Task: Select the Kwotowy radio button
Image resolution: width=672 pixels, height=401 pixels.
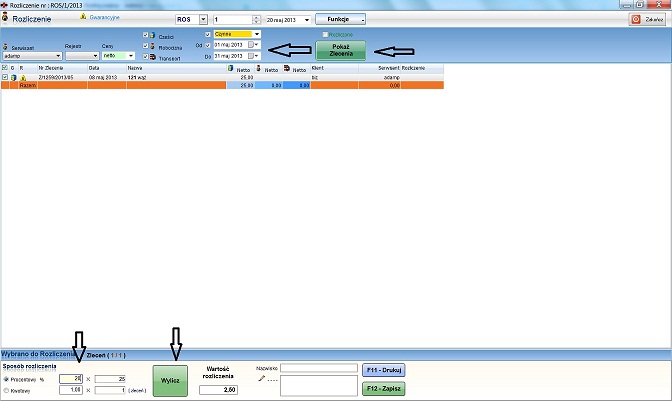Action: tap(6, 391)
